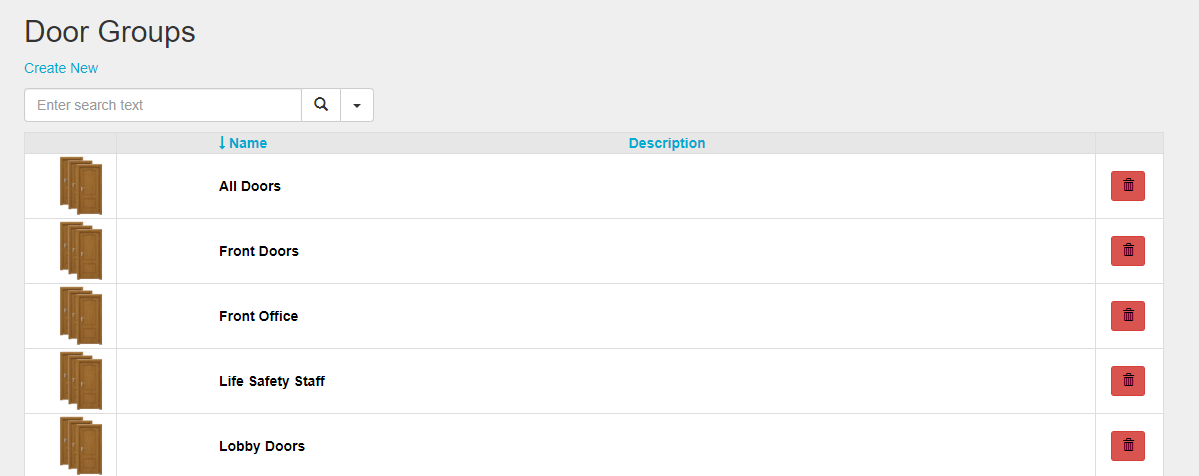The width and height of the screenshot is (1199, 476).
Task: Open the Lobby Doors group name
Action: (262, 446)
